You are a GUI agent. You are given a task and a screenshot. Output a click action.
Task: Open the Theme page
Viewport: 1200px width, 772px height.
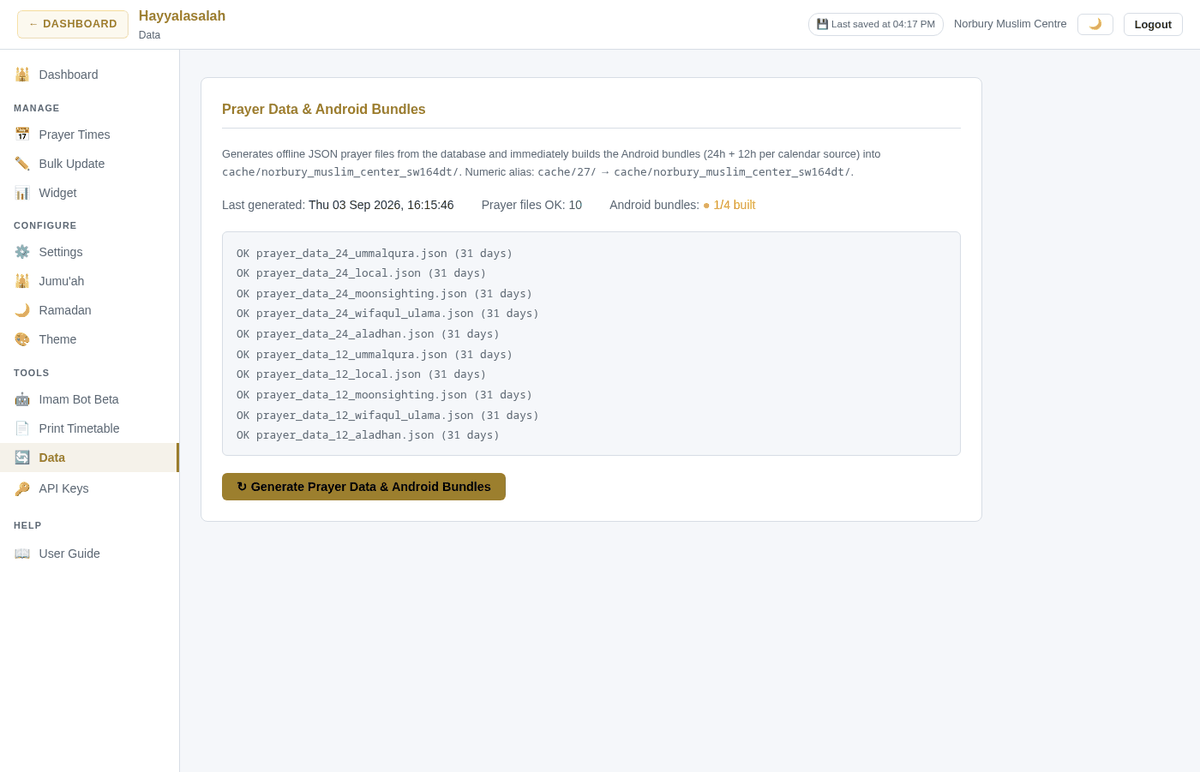pyautogui.click(x=90, y=339)
